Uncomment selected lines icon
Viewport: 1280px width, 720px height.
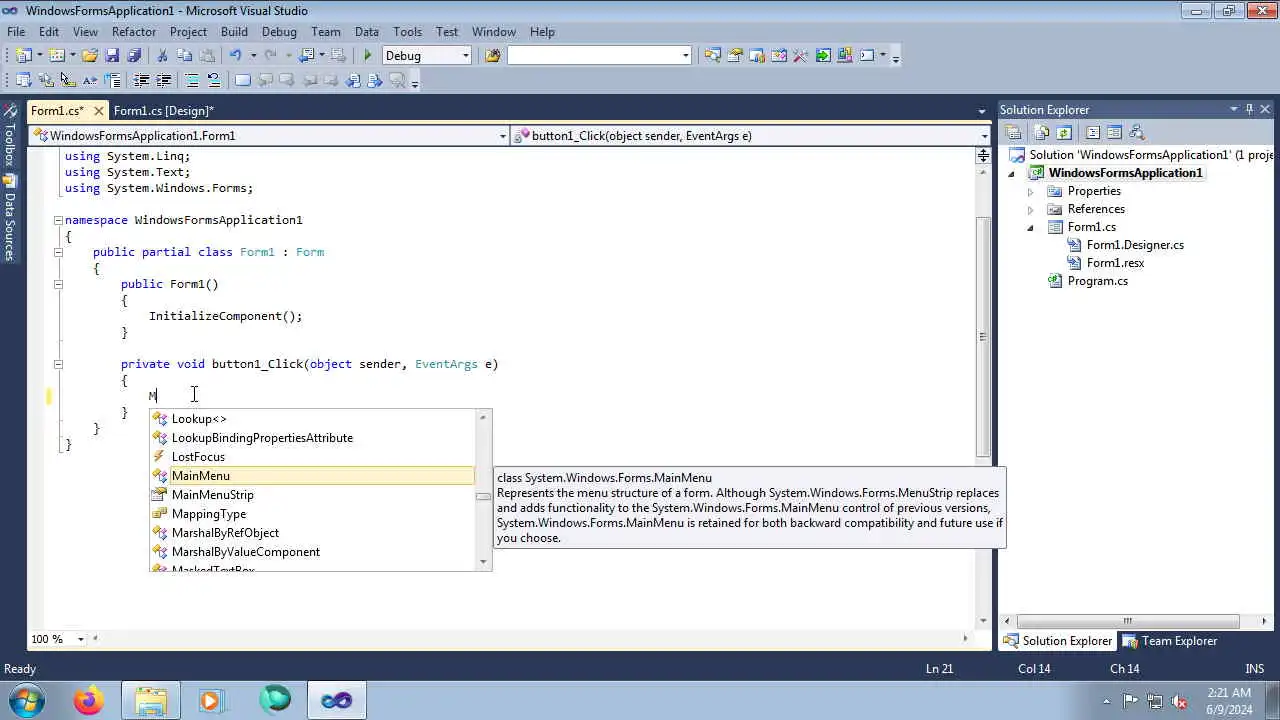click(213, 80)
